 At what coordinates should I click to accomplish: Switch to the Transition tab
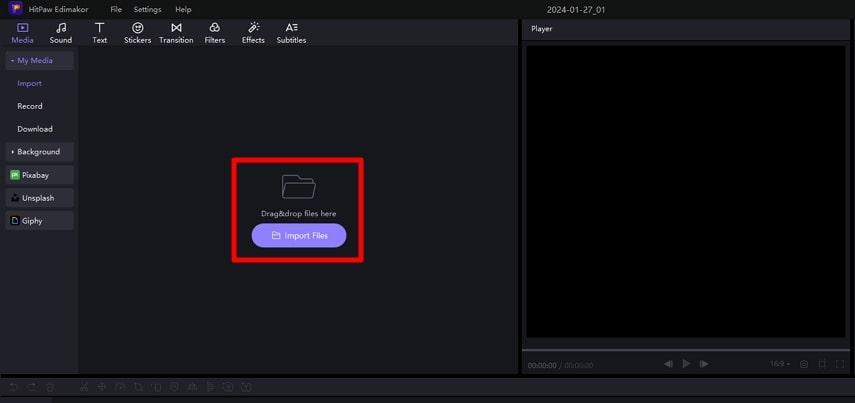176,33
